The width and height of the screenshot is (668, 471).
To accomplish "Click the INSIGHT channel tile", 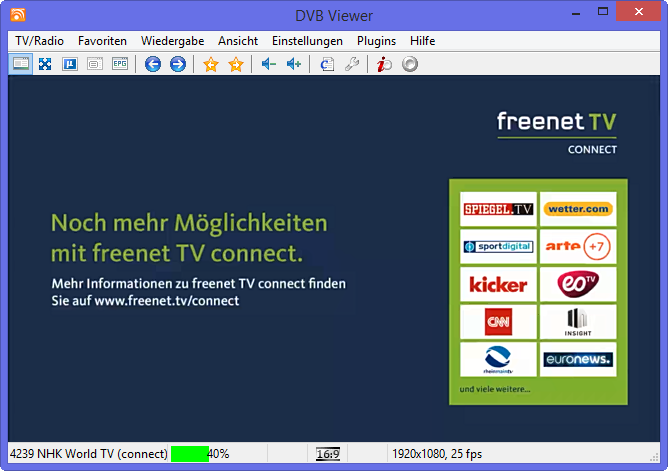I will click(578, 322).
